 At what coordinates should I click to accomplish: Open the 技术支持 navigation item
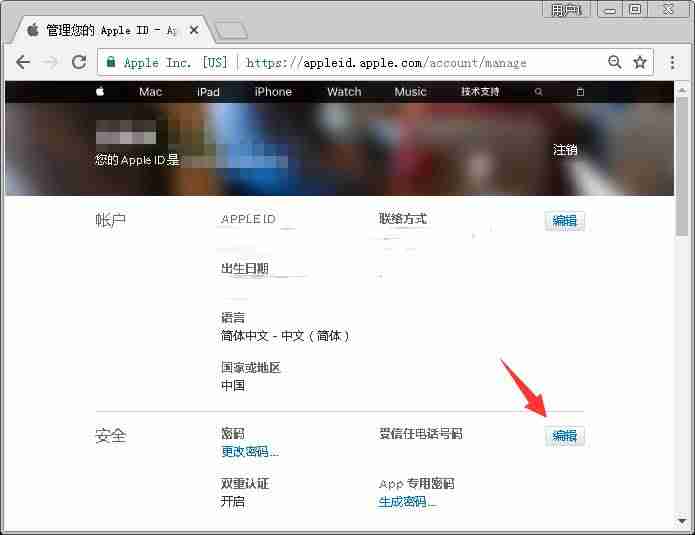click(x=480, y=91)
